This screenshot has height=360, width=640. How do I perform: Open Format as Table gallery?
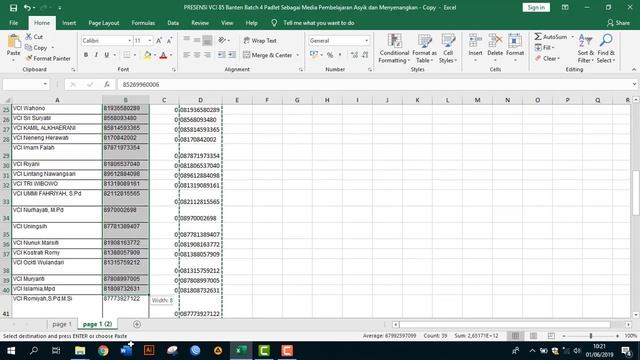tap(424, 49)
